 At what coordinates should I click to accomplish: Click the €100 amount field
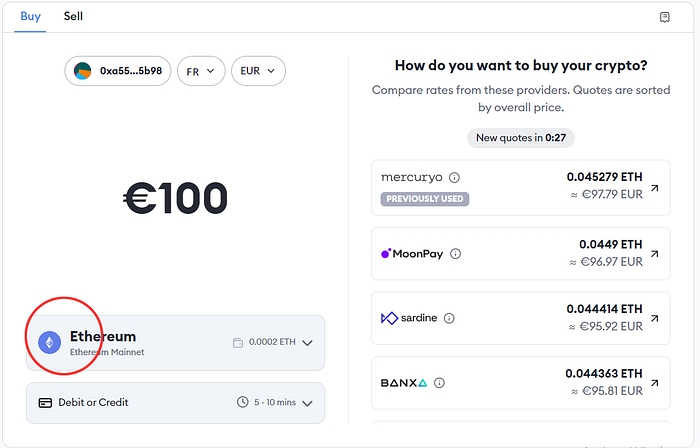[x=175, y=199]
